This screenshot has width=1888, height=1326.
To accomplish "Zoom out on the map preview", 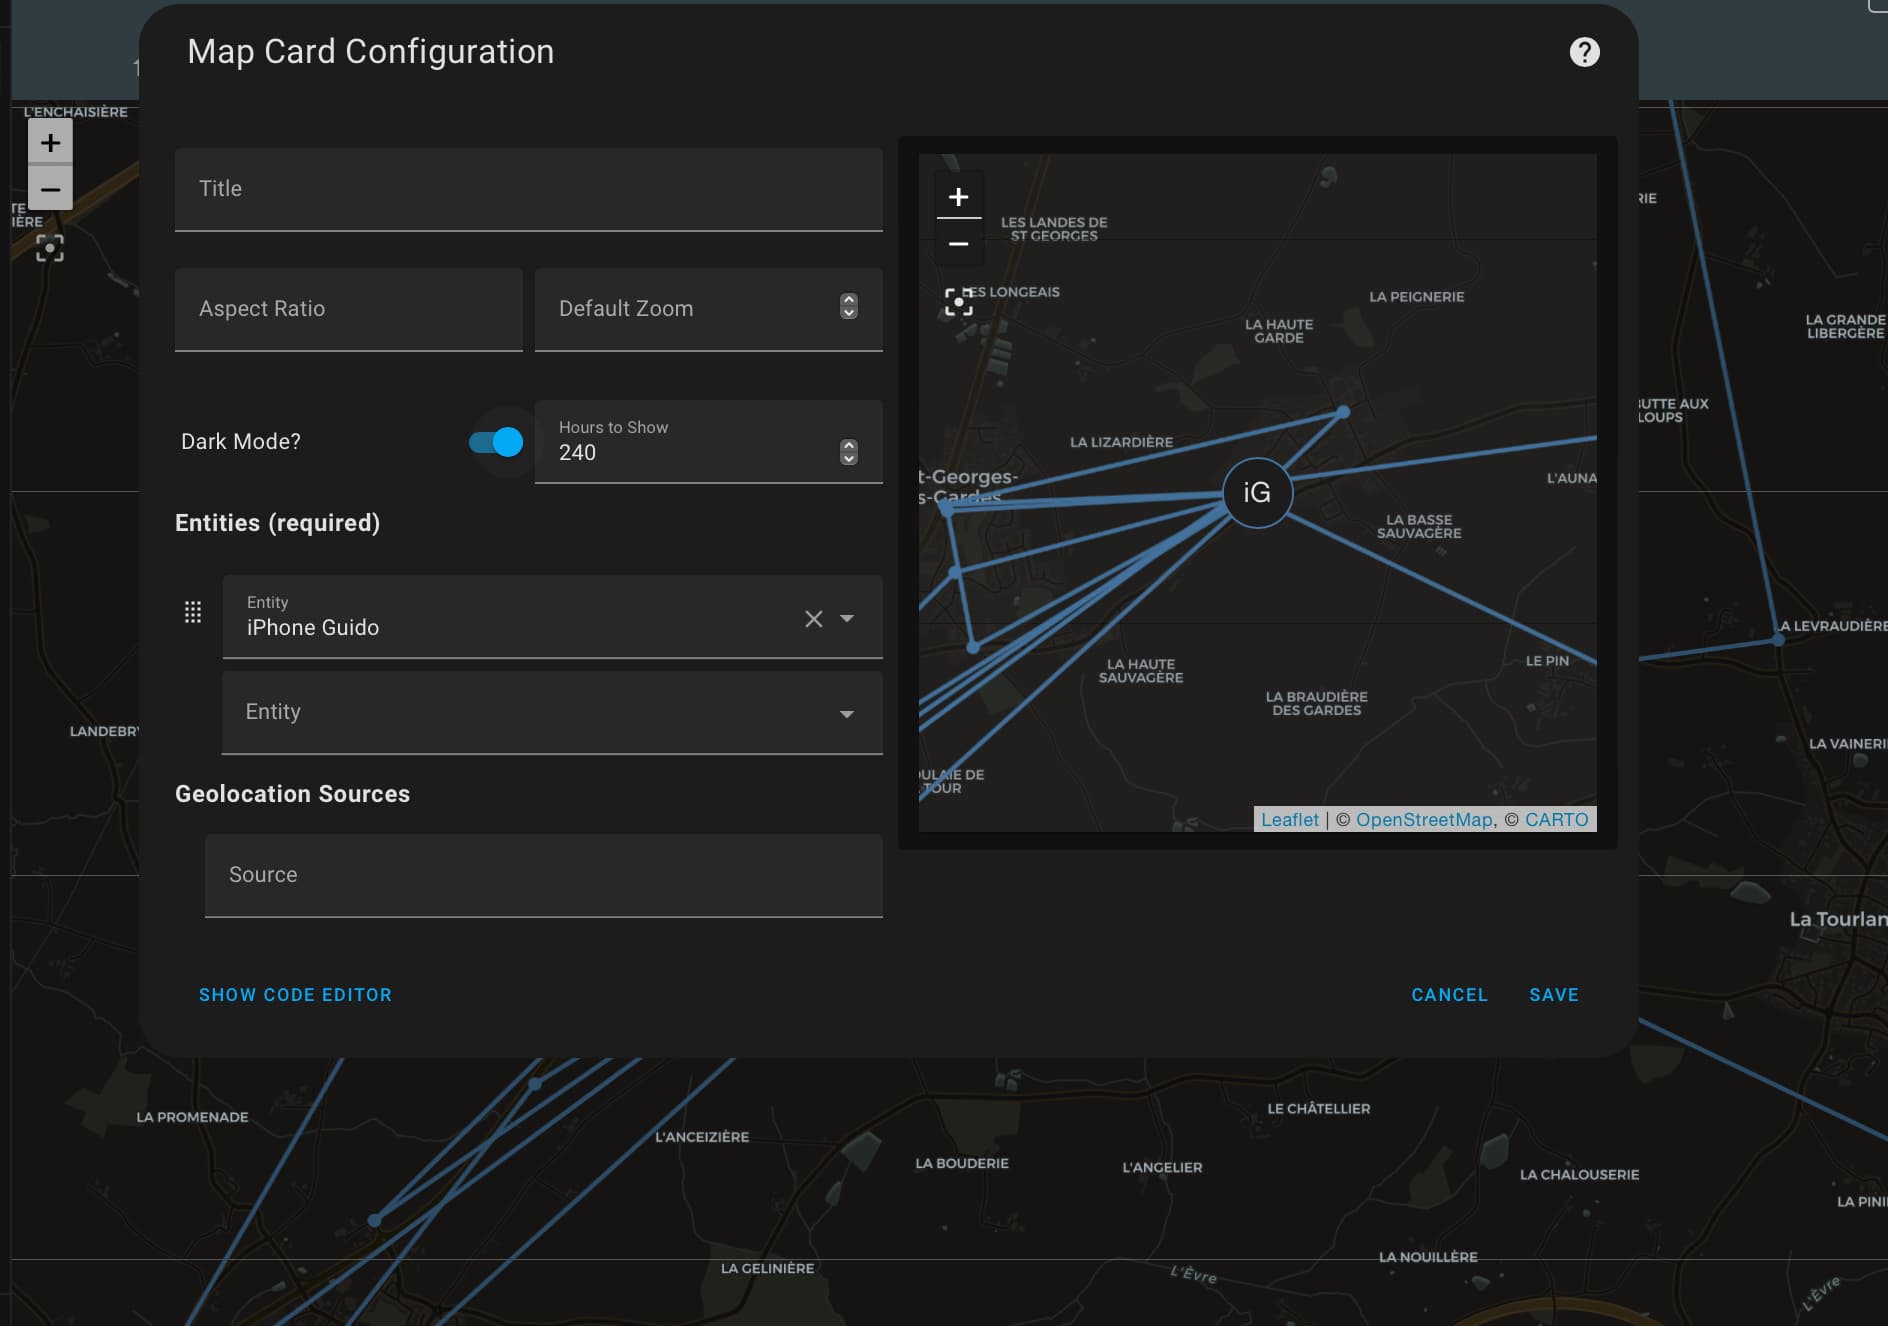I will coord(958,242).
